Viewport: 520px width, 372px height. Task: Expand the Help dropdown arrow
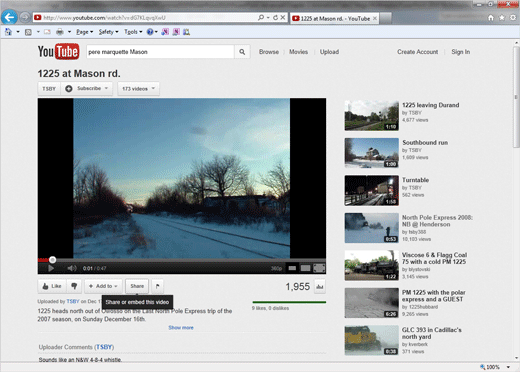point(156,32)
